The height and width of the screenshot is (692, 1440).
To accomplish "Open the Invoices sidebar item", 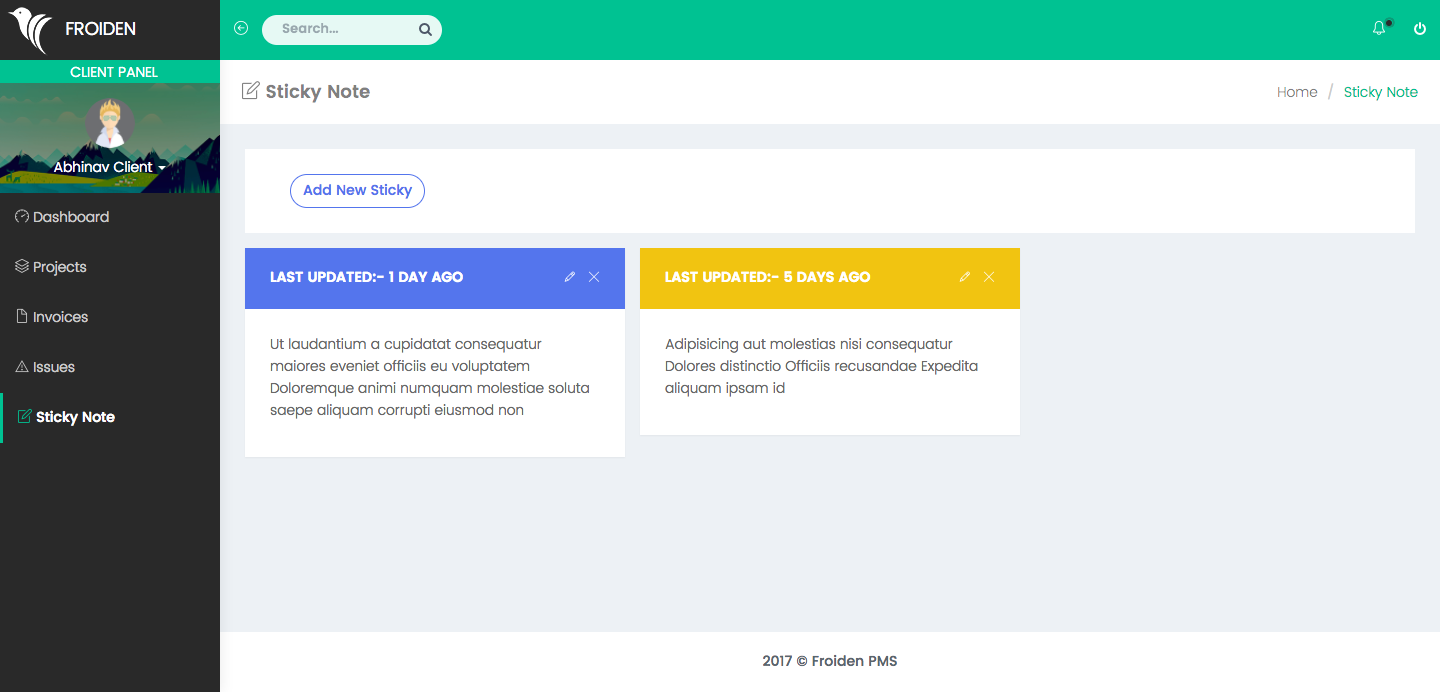I will pyautogui.click(x=60, y=317).
